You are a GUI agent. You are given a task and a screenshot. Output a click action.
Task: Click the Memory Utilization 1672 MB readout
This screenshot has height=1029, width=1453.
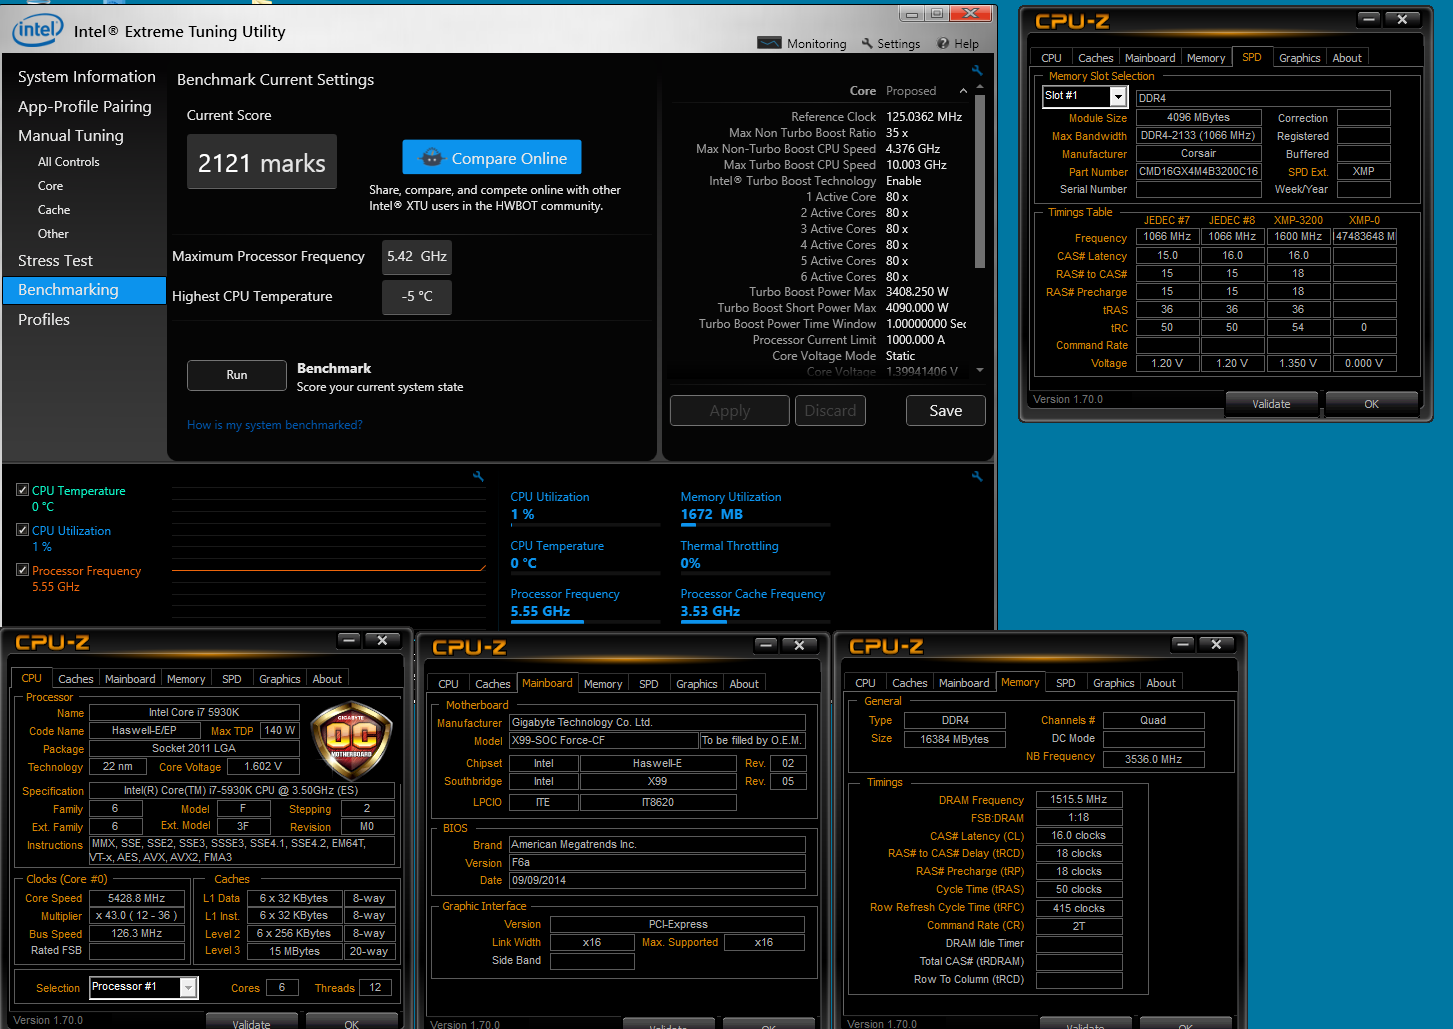(711, 514)
